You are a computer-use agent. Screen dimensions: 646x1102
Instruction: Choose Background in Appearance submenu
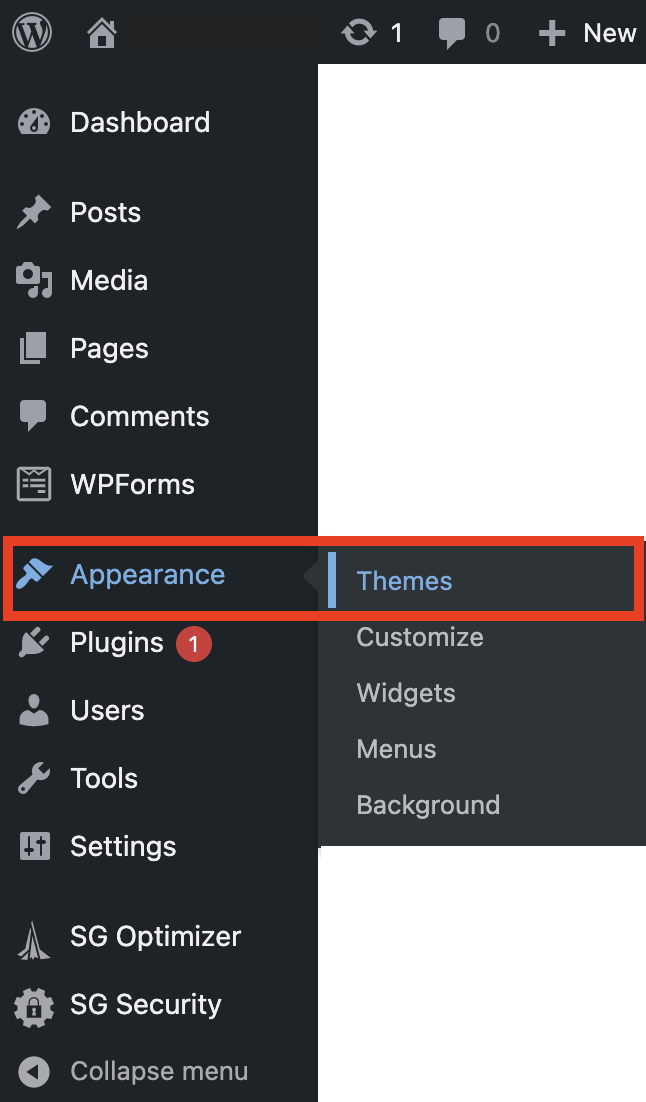(428, 805)
